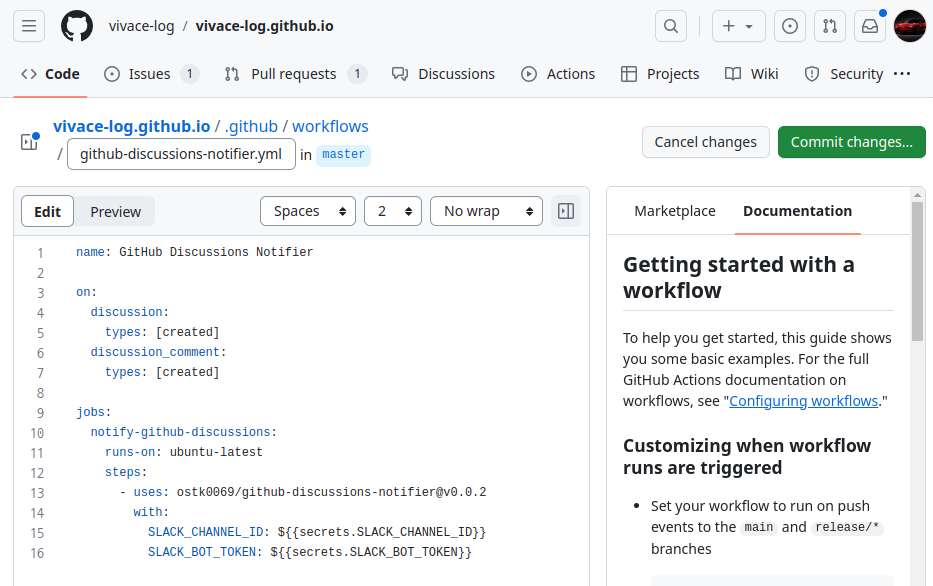The image size is (933, 586).
Task: Click the scrollbar up arrow
Action: pyautogui.click(x=918, y=195)
